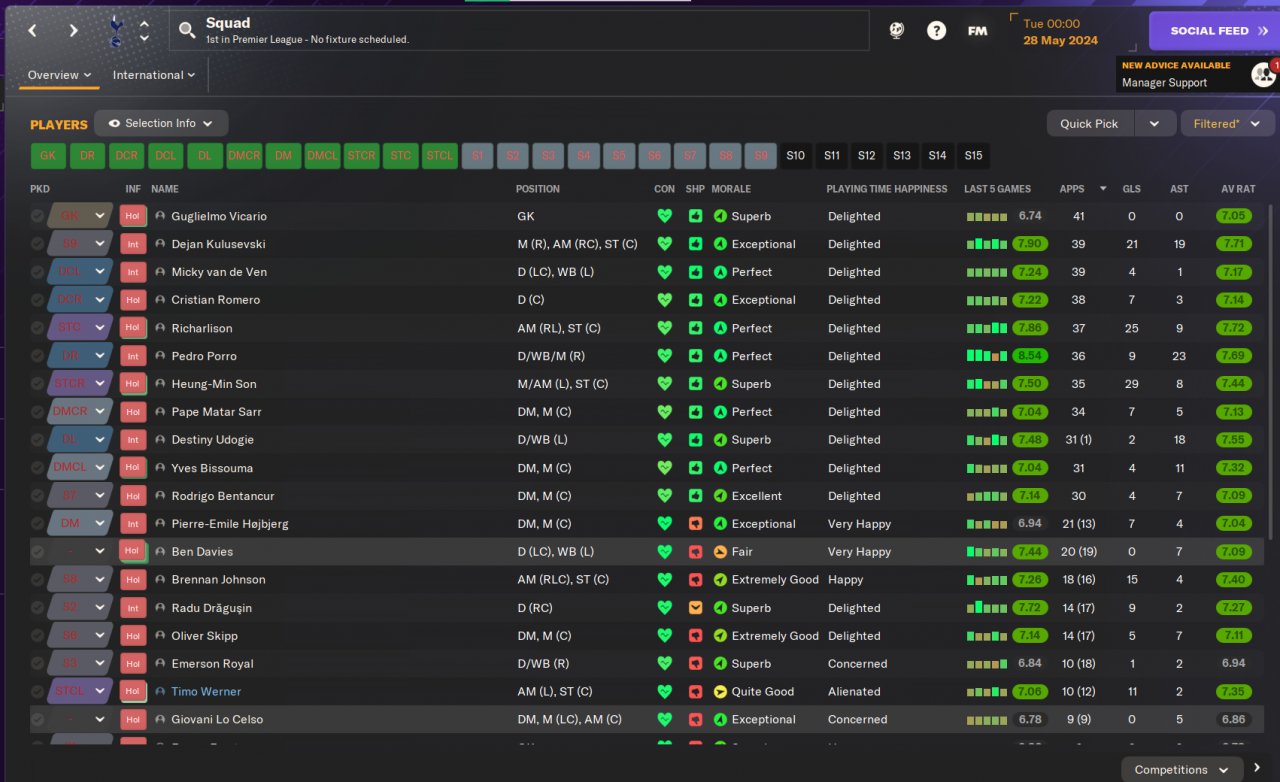This screenshot has width=1280, height=782.
Task: Select the GK formation slot
Action: point(48,156)
